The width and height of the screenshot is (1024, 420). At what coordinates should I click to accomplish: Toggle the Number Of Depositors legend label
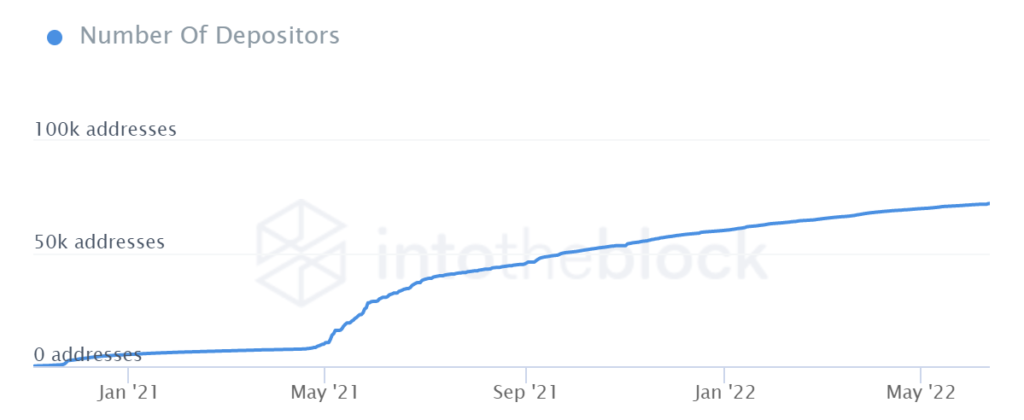point(209,36)
